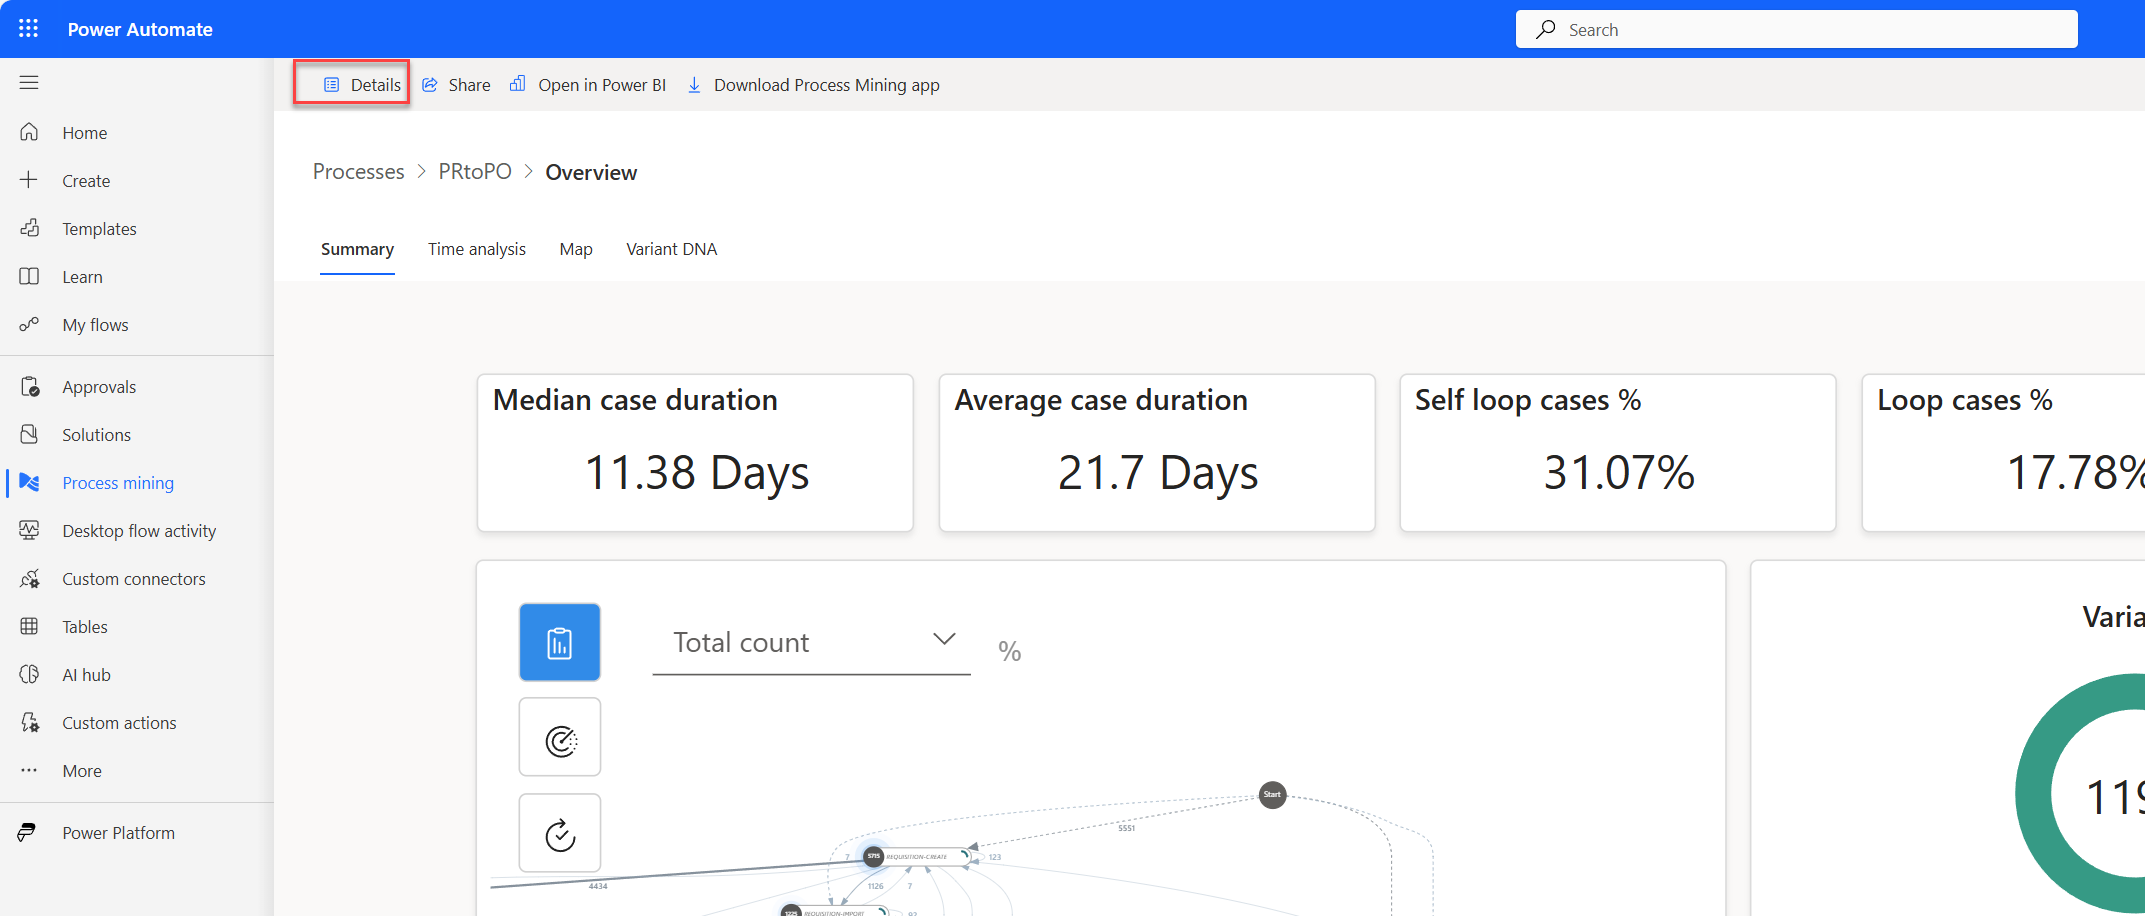This screenshot has height=916, width=2145.
Task: Click the 31.07% value
Action: tap(1619, 473)
